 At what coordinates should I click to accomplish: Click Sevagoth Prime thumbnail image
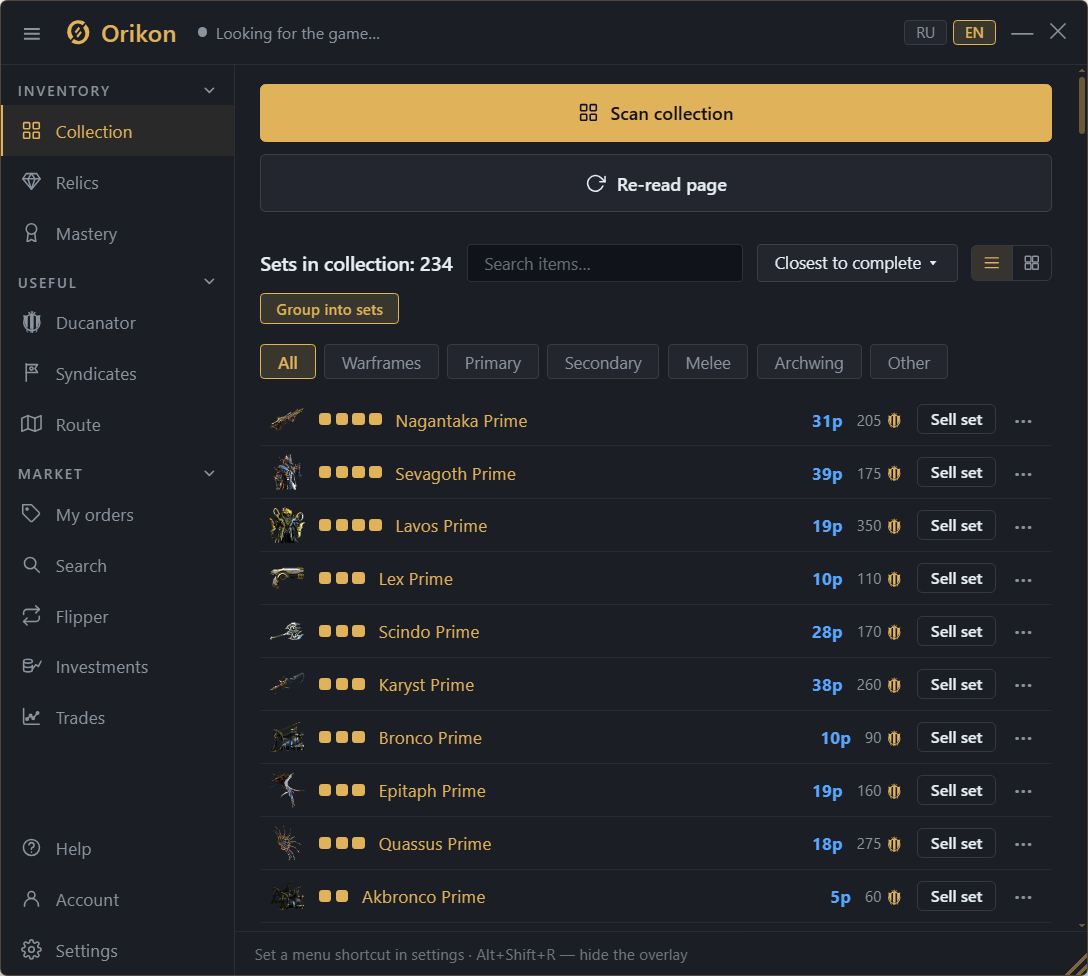click(x=287, y=473)
